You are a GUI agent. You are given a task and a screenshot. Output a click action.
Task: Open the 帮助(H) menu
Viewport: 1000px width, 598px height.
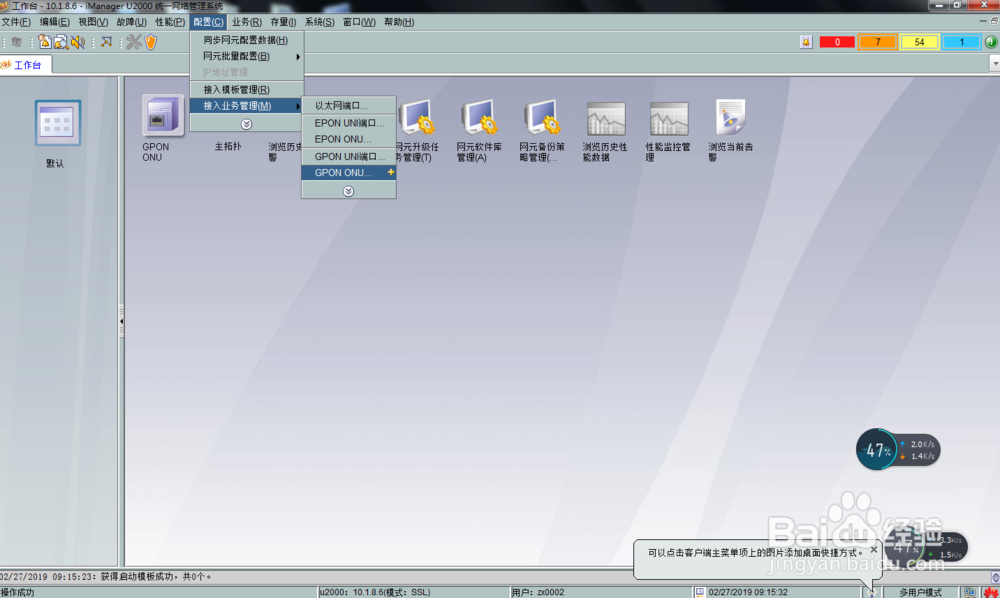tap(399, 22)
